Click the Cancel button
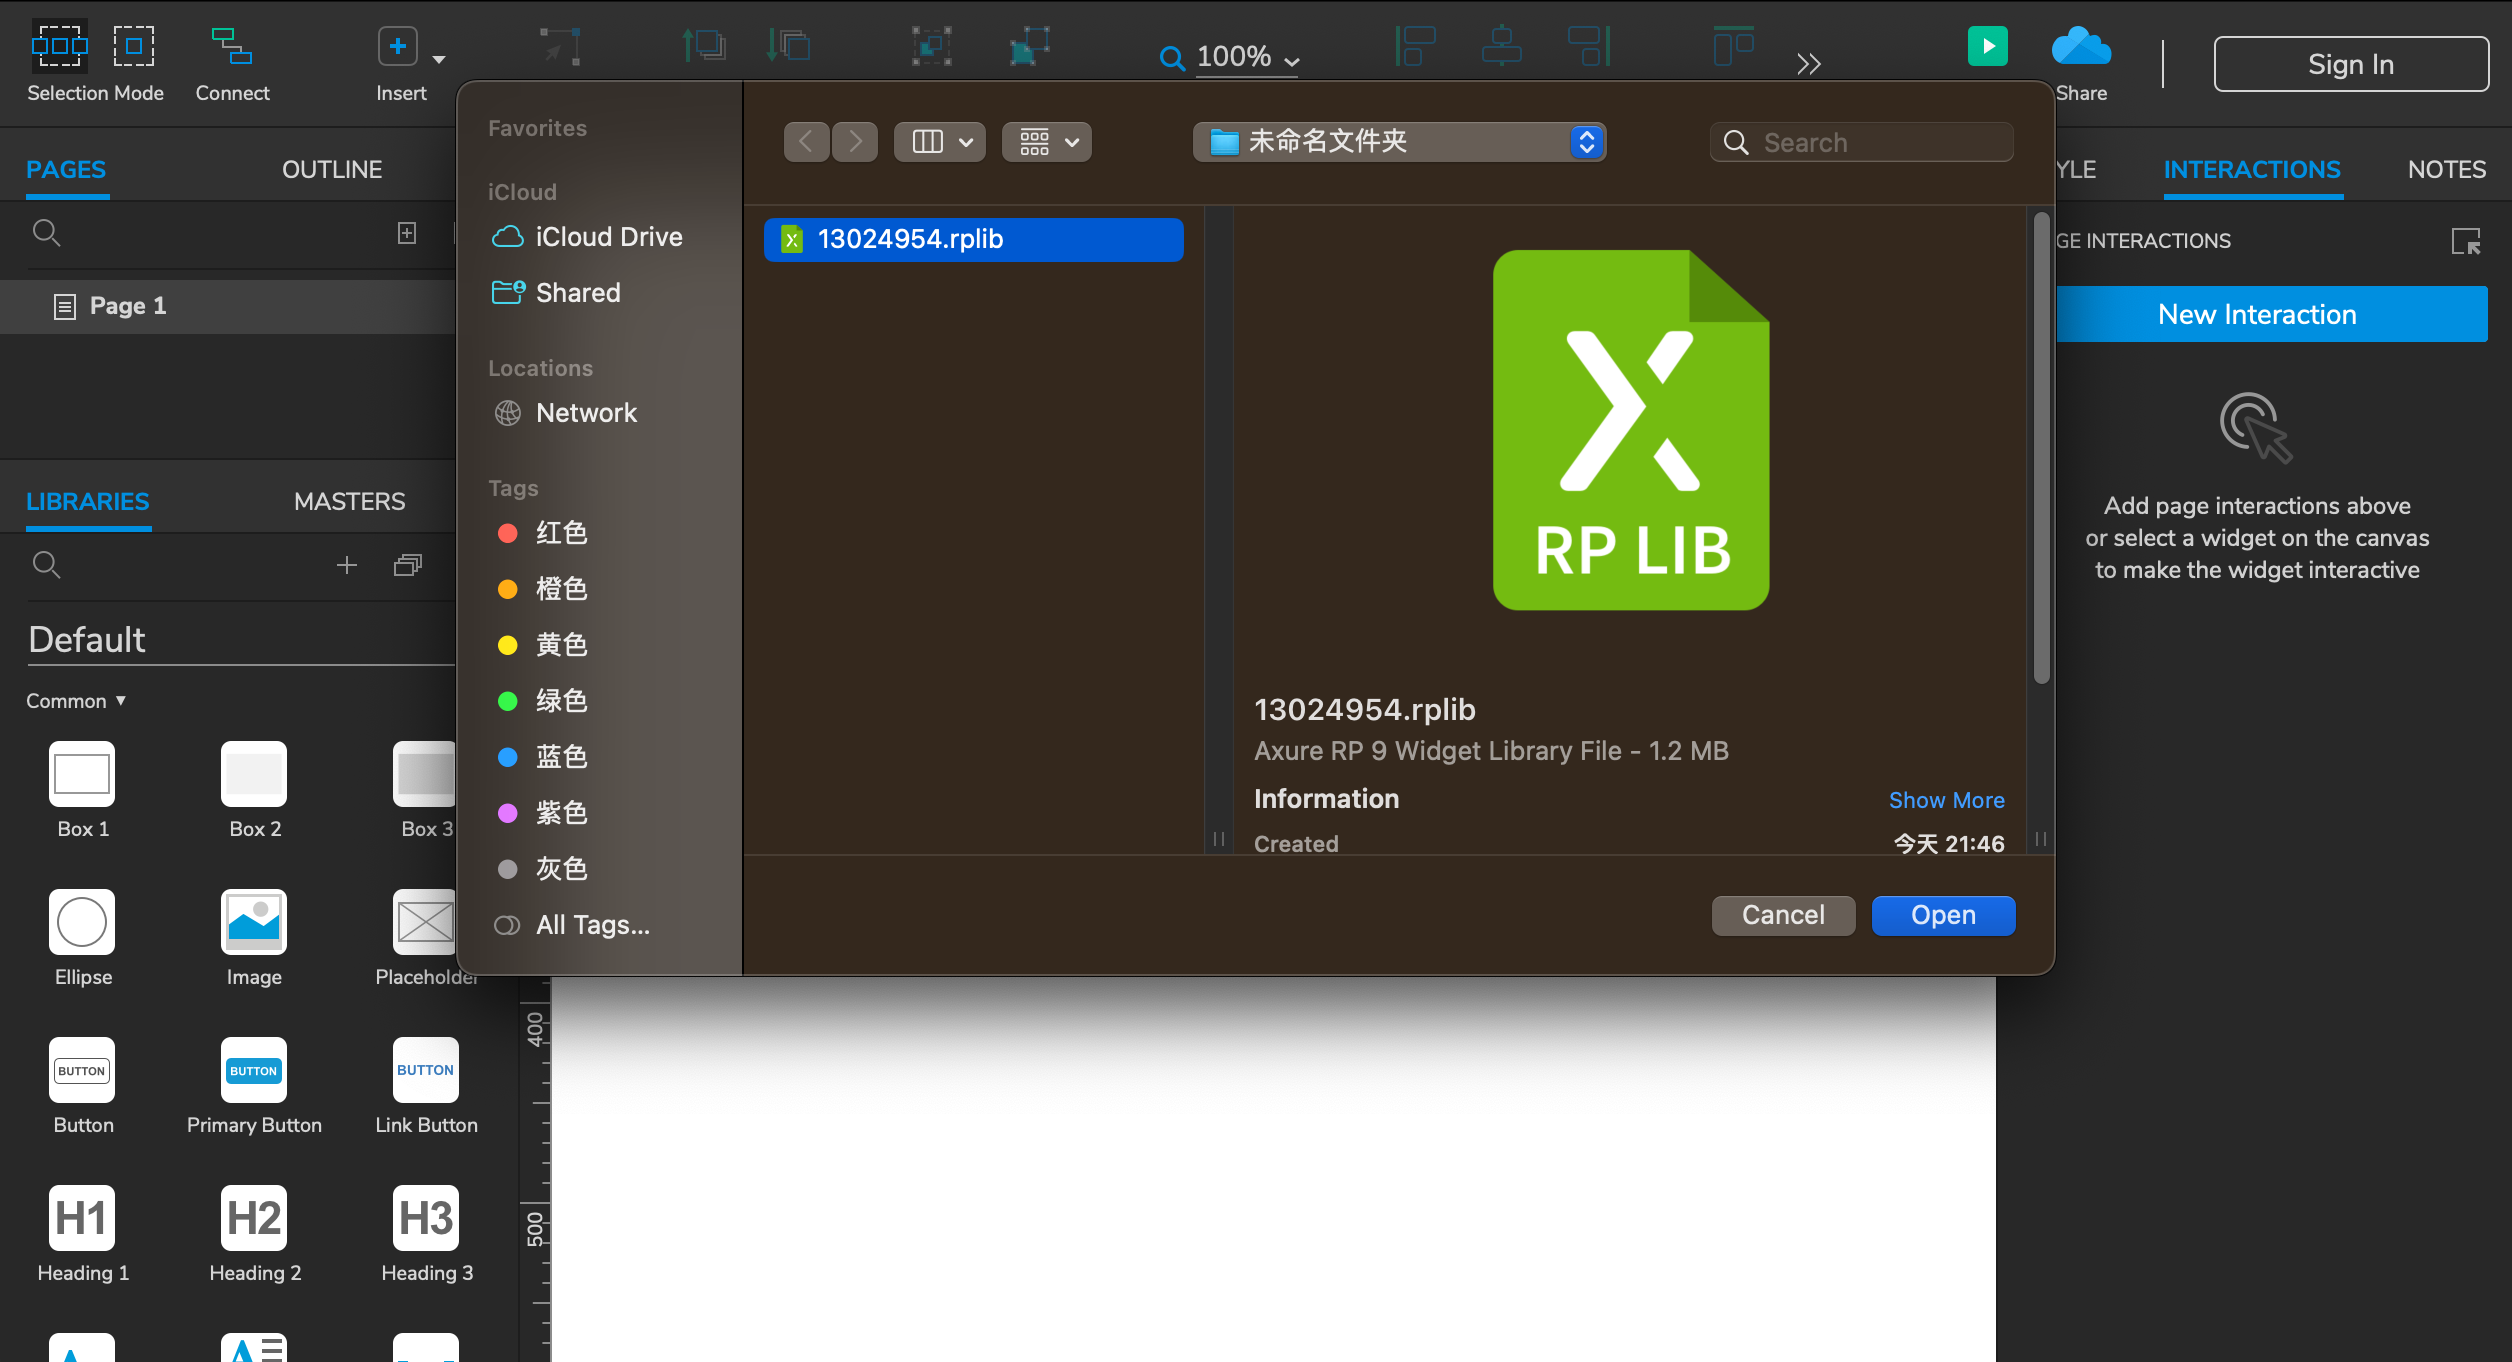 tap(1783, 916)
